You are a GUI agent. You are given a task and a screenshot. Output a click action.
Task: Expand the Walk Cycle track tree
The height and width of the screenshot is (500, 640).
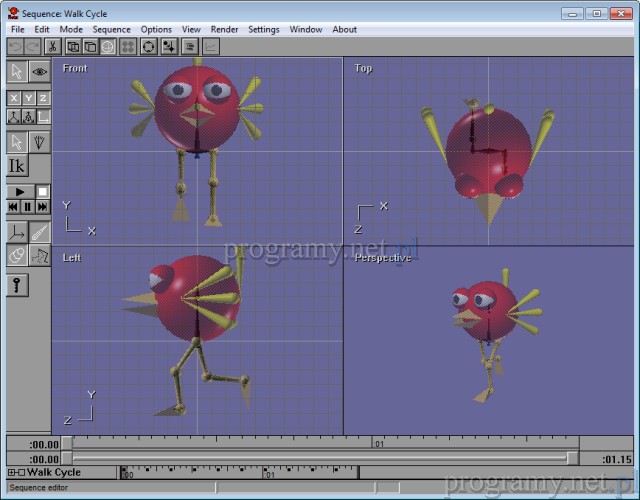(11, 472)
